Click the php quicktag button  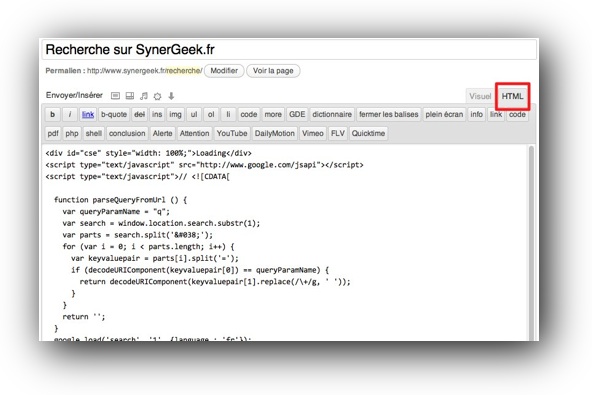tap(72, 133)
